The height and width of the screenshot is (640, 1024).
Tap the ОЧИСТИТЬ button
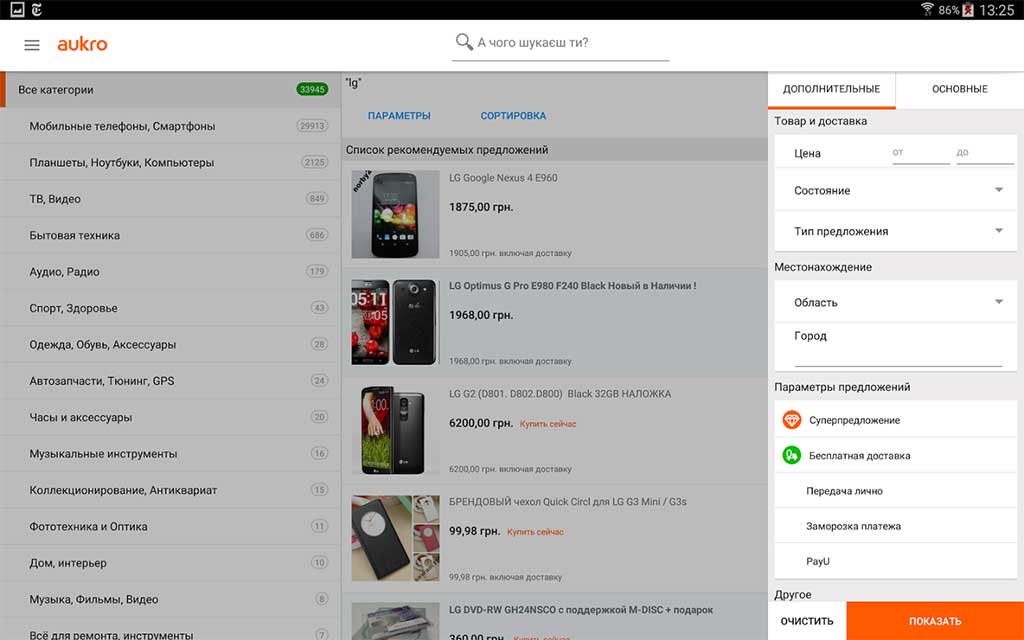[x=807, y=621]
